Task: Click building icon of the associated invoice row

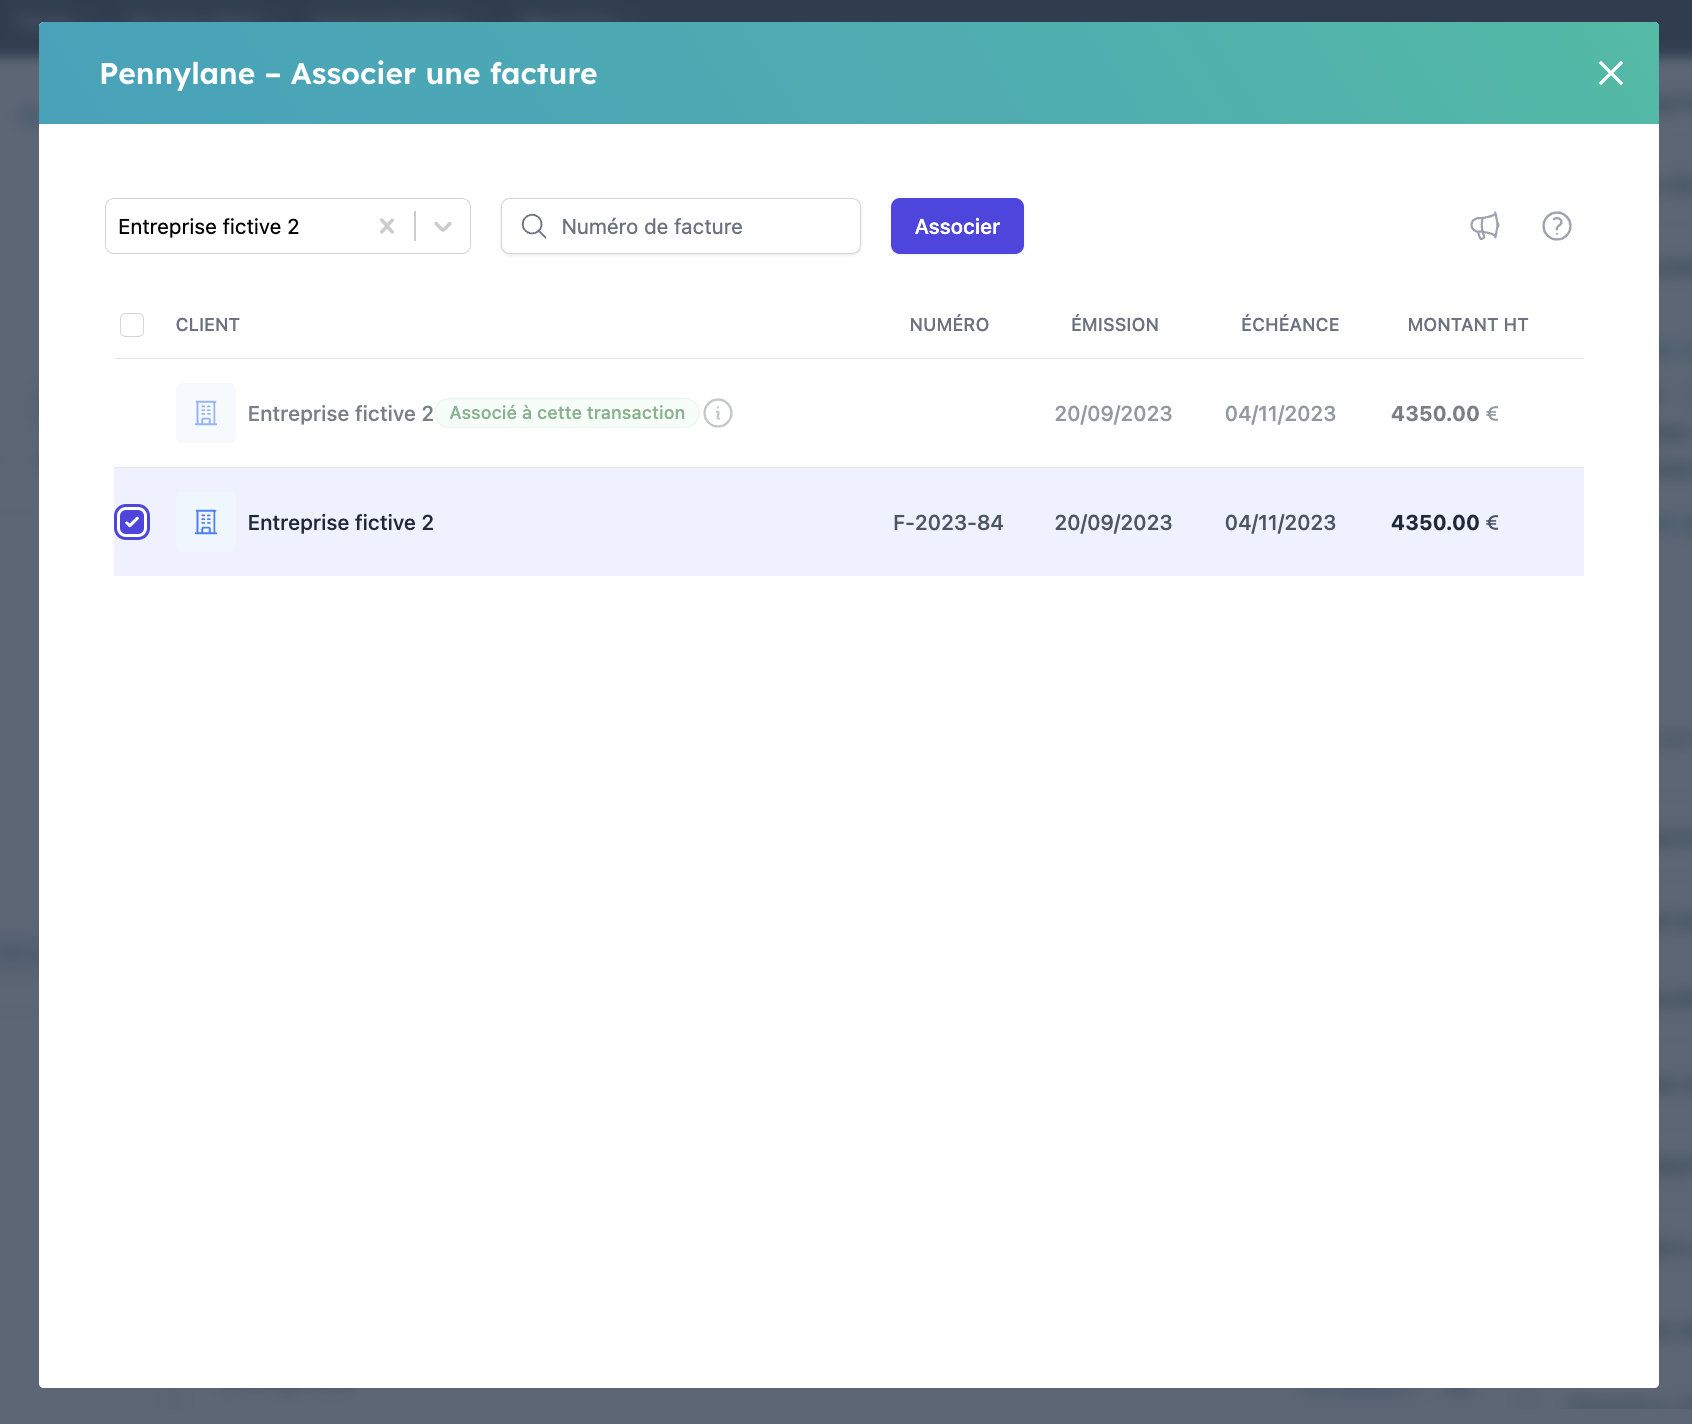Action: pos(206,413)
